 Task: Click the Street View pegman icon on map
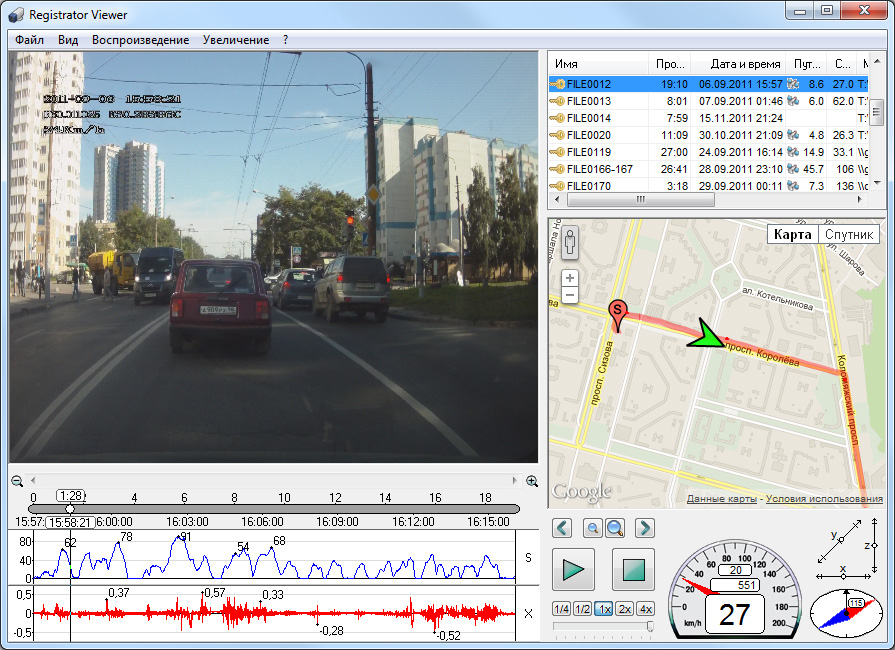570,242
